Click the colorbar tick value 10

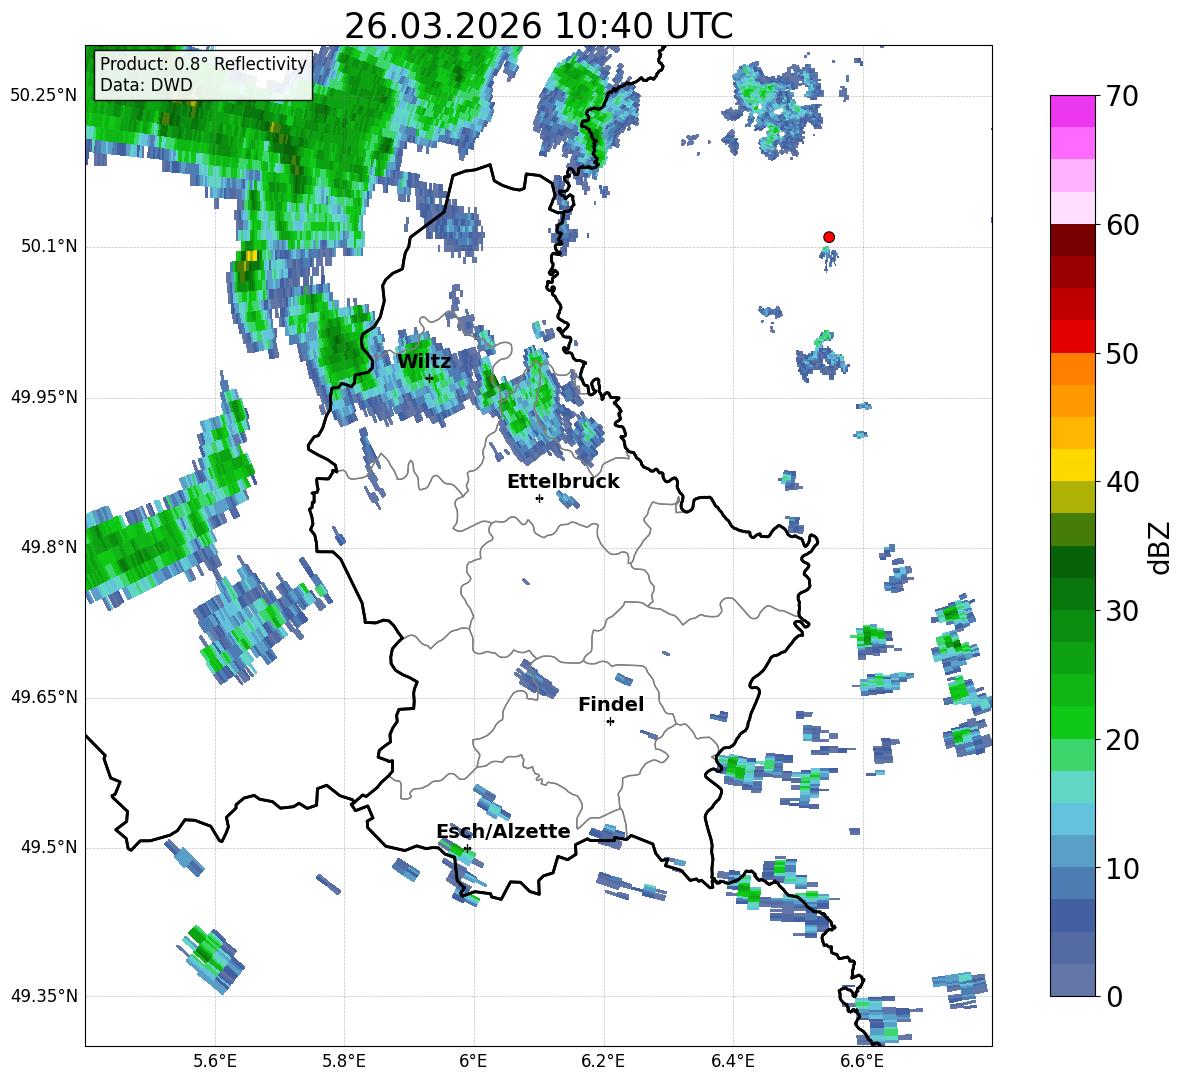point(1122,868)
